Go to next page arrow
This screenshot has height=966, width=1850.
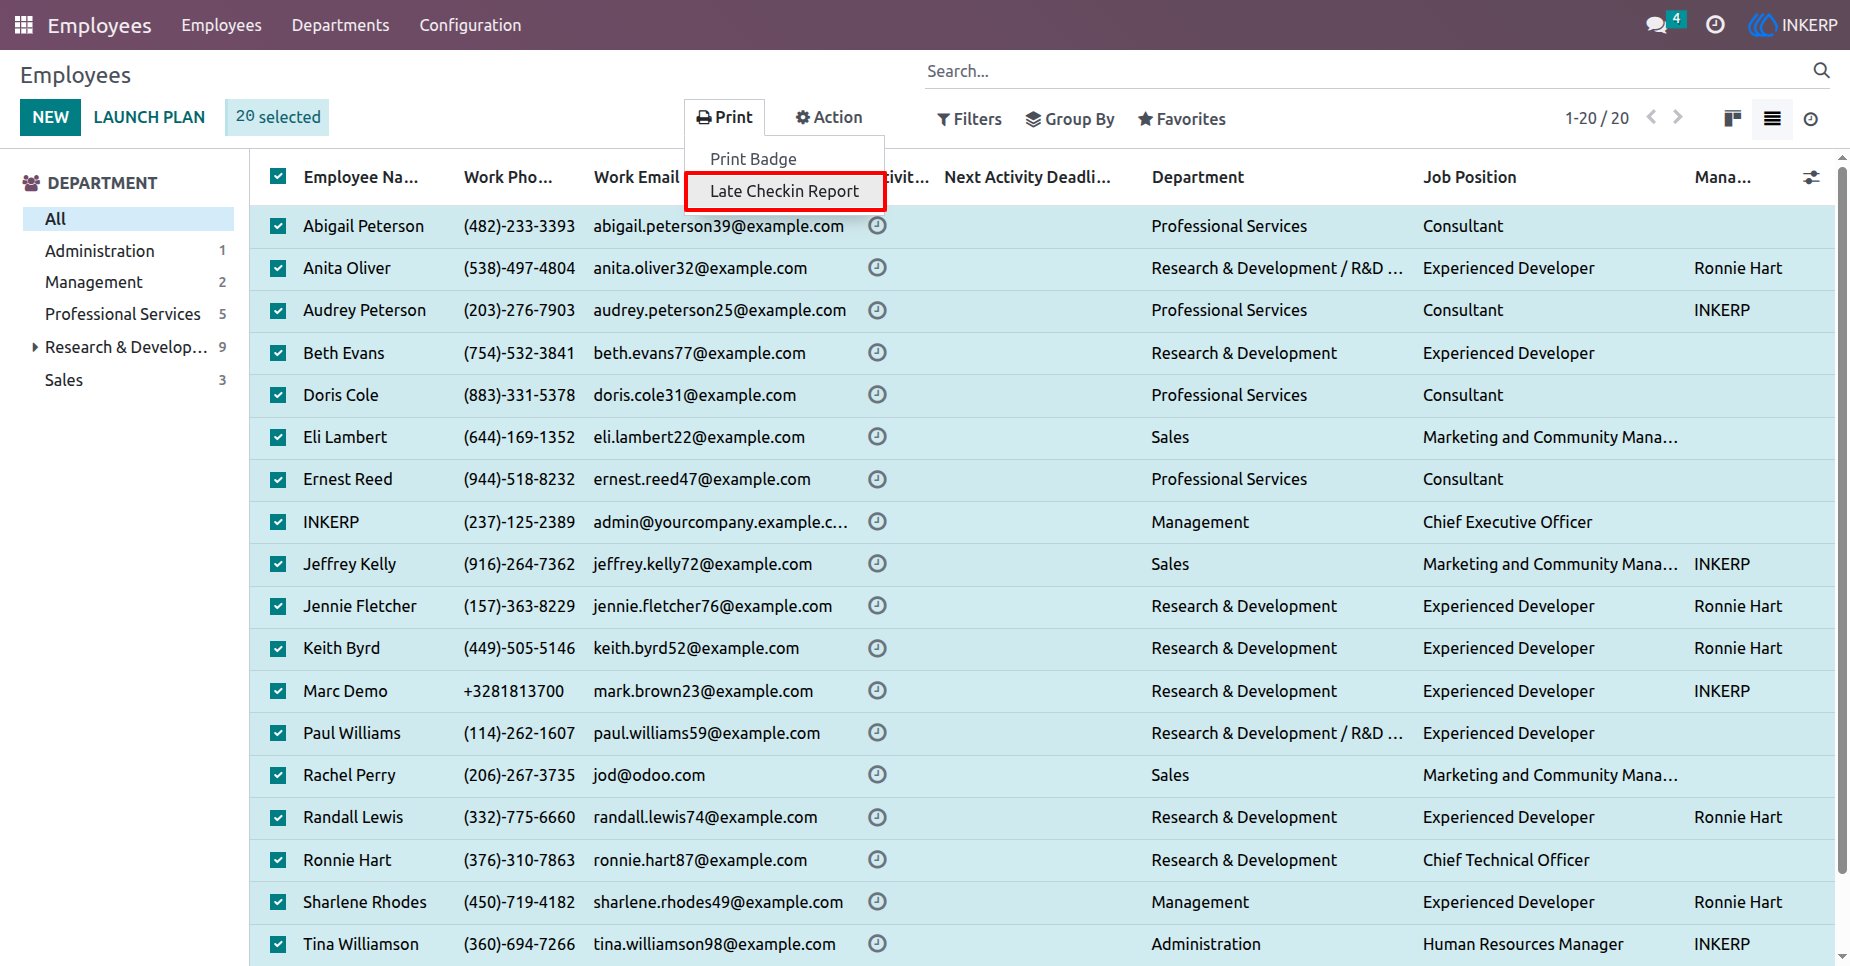click(1678, 117)
